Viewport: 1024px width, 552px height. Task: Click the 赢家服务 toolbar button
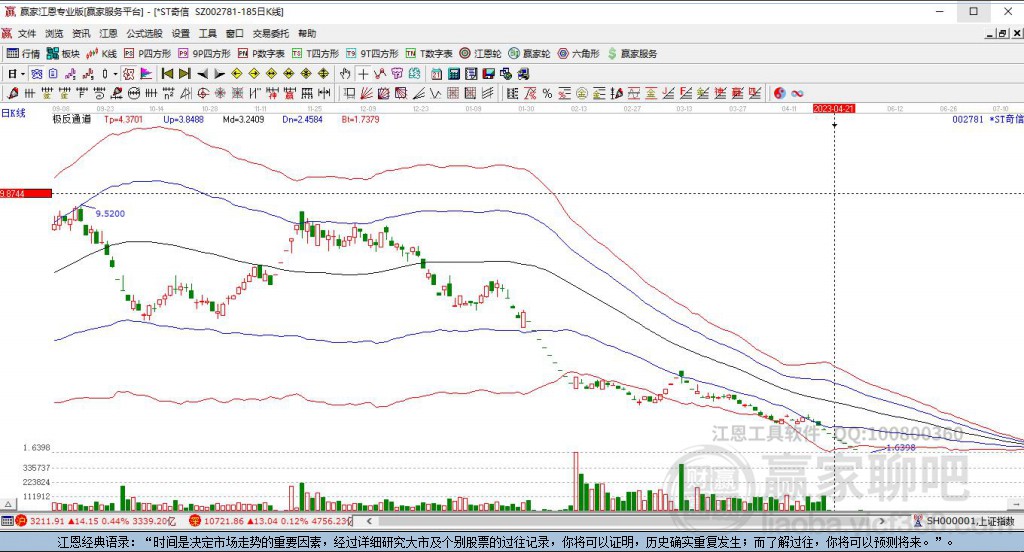click(x=632, y=54)
